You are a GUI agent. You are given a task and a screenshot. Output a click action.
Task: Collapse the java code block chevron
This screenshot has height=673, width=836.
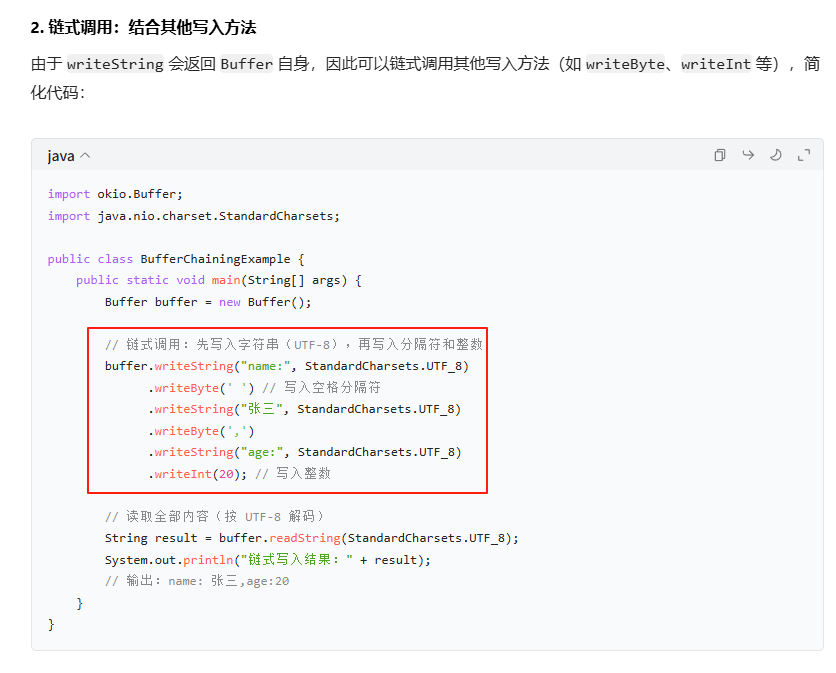click(85, 156)
